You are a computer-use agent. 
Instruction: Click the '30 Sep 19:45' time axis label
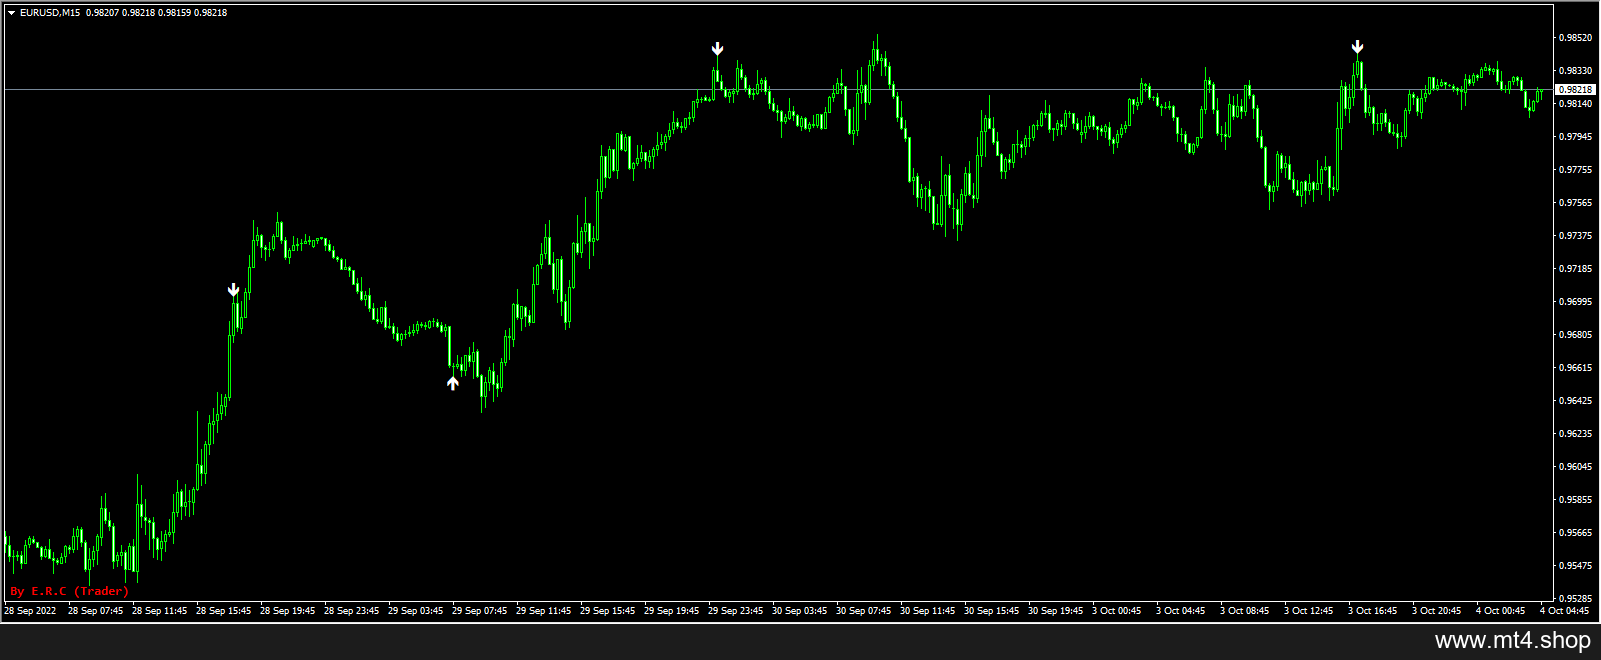click(x=1055, y=611)
